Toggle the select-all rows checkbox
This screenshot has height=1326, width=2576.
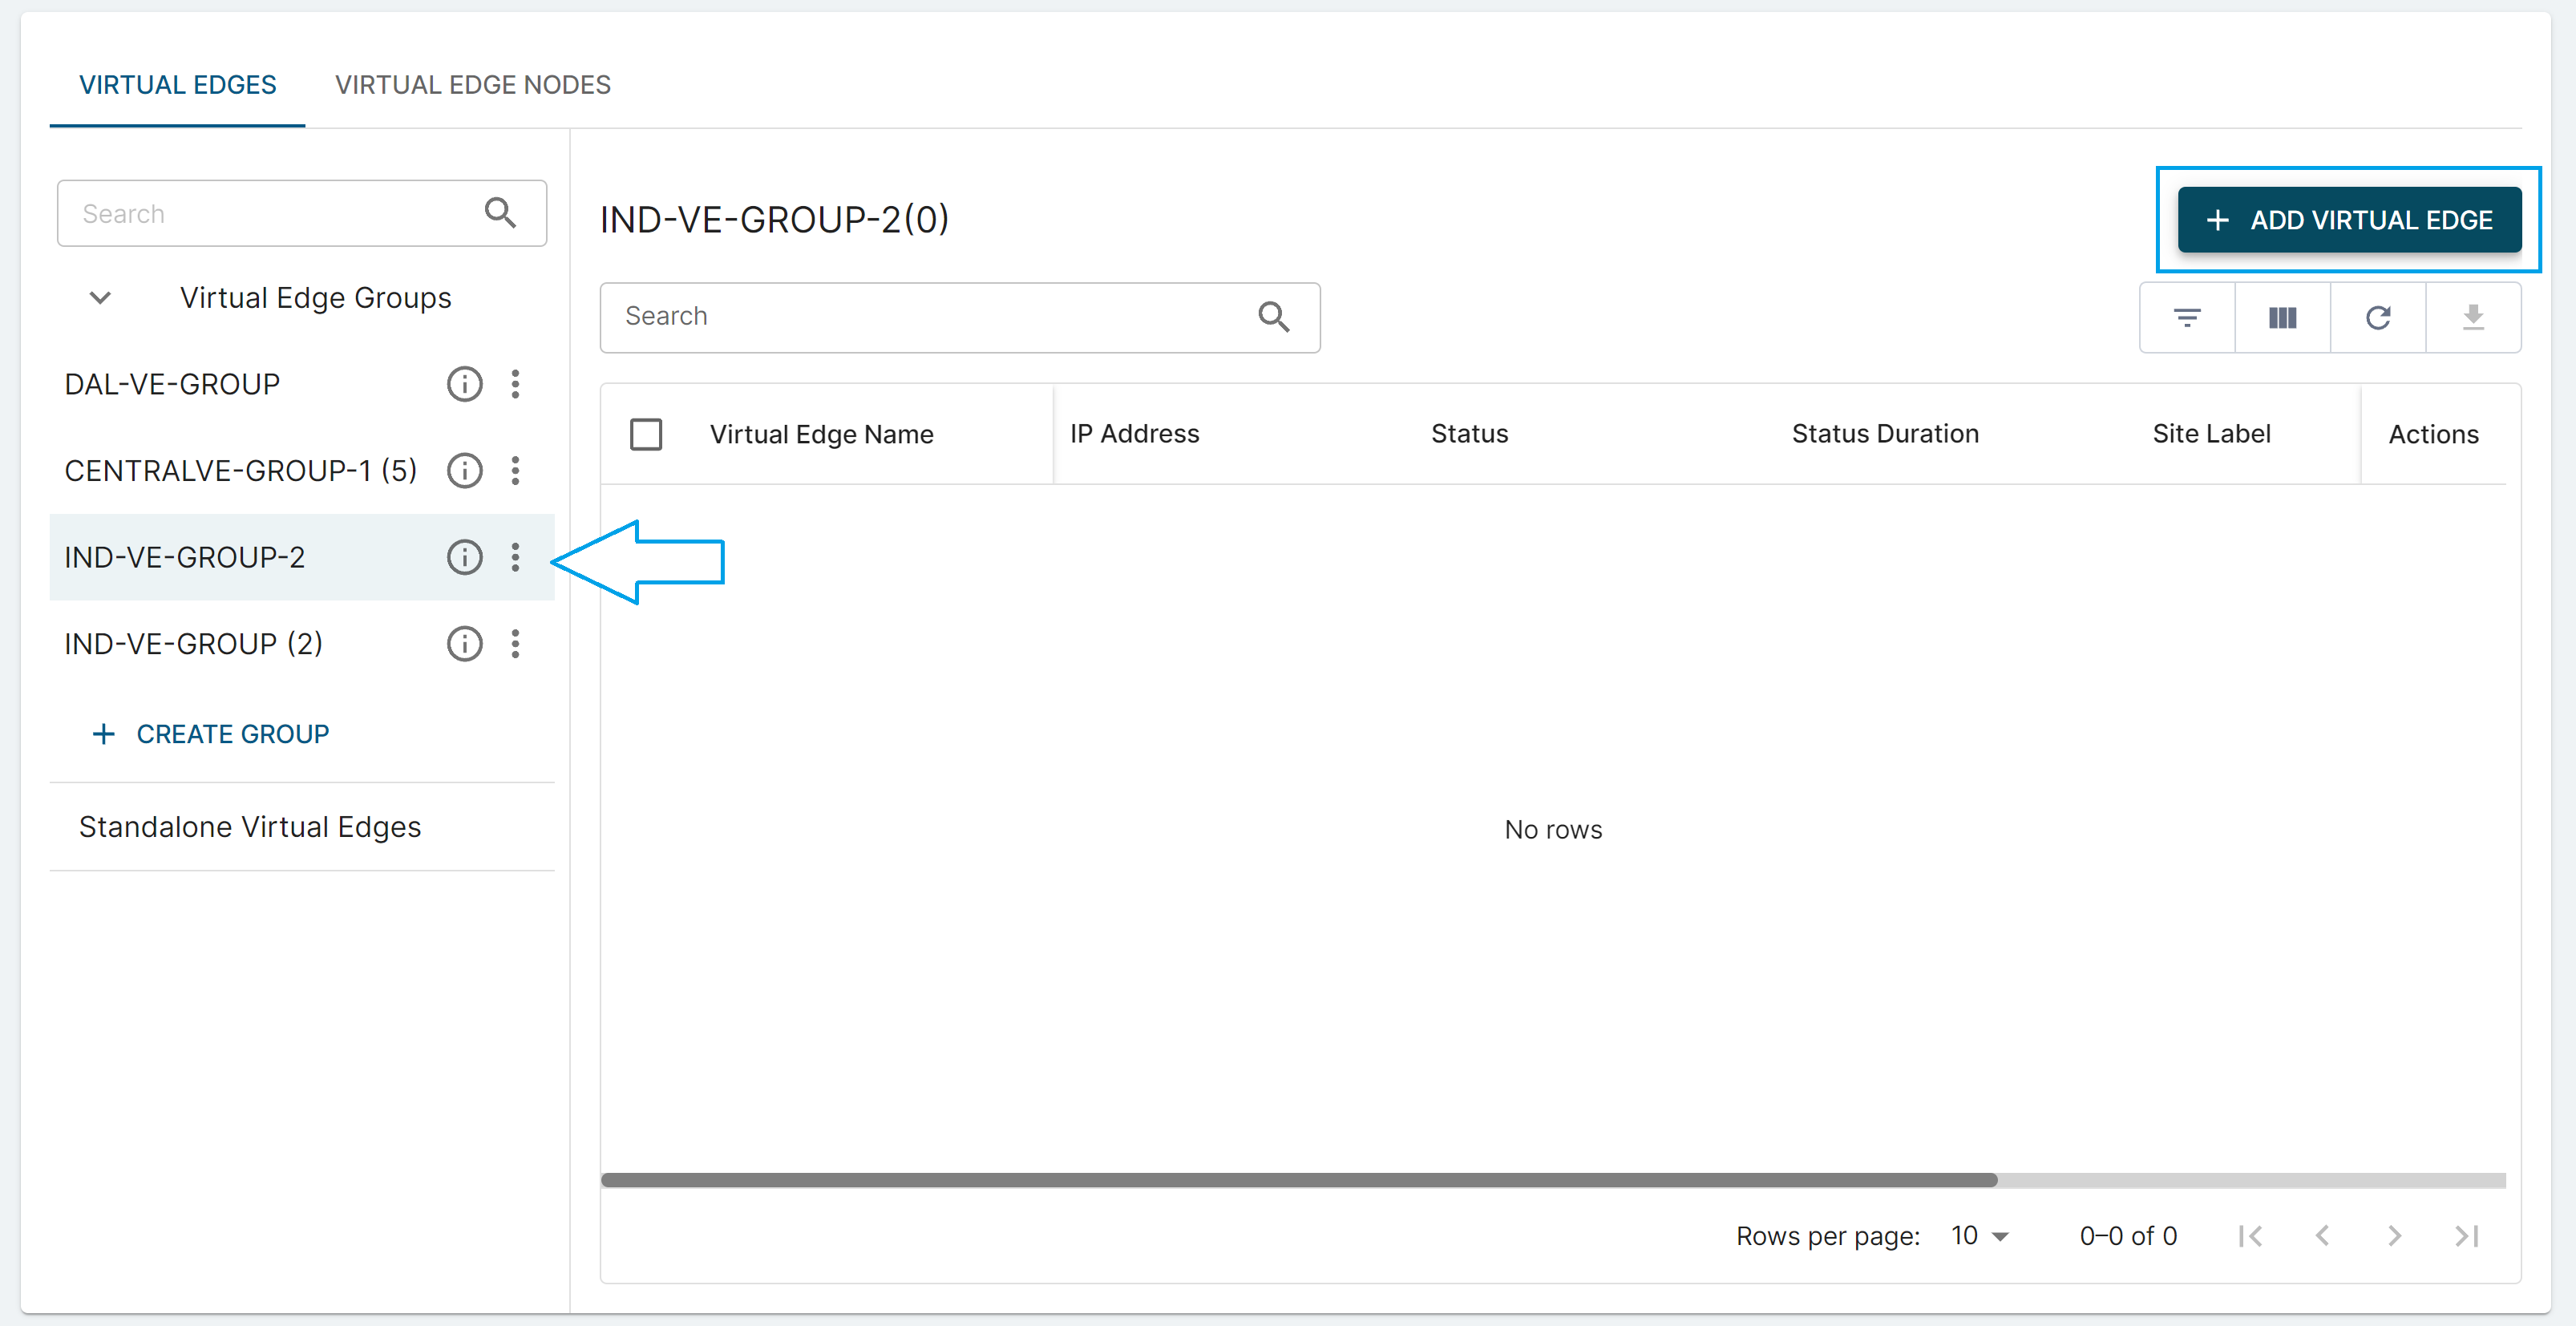646,434
